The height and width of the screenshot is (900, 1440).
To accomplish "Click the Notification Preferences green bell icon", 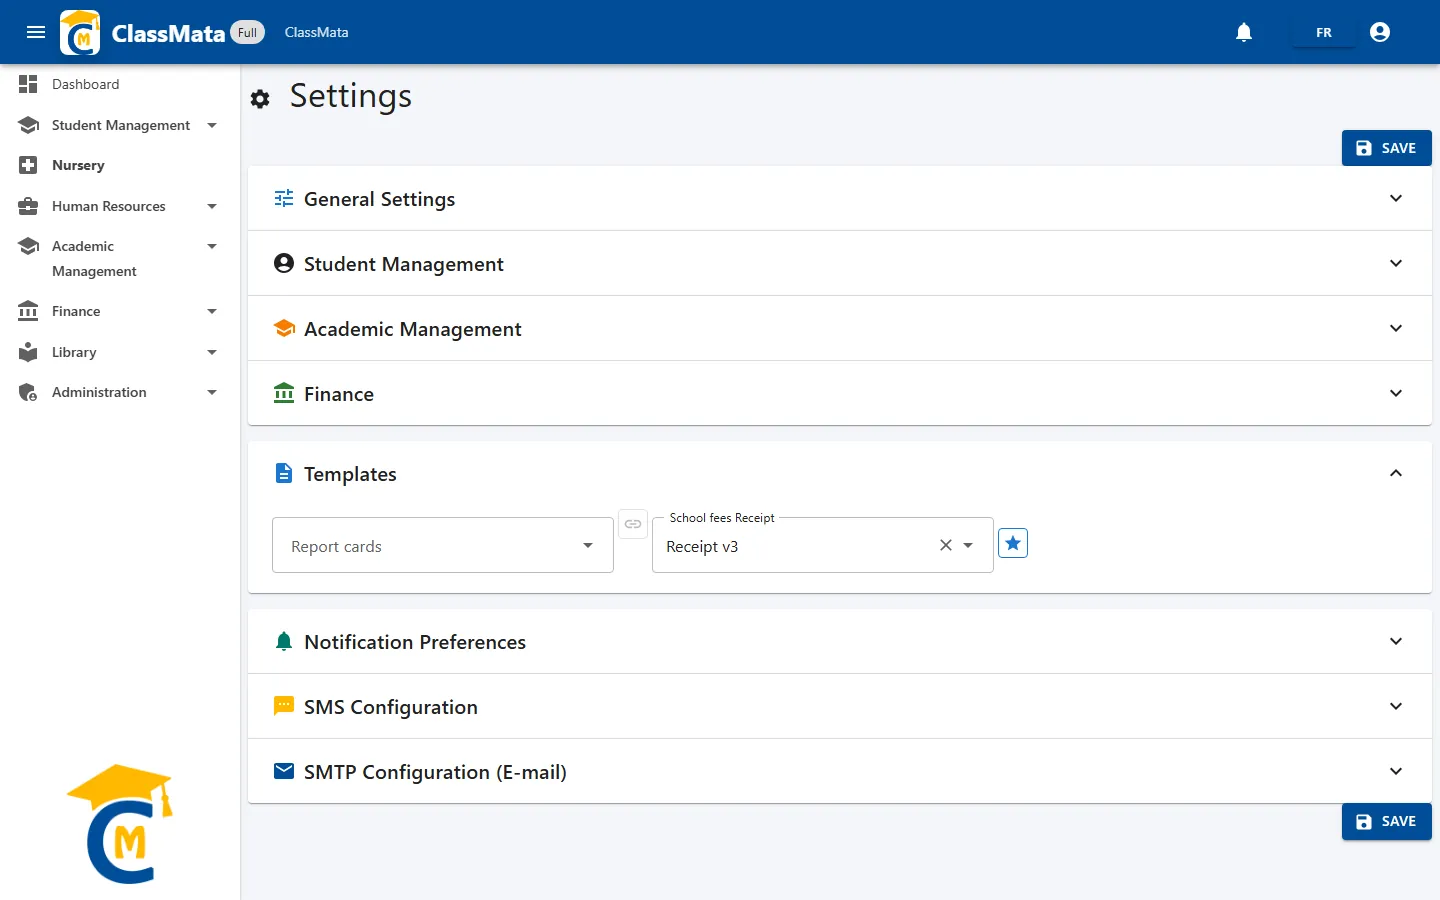I will 284,641.
